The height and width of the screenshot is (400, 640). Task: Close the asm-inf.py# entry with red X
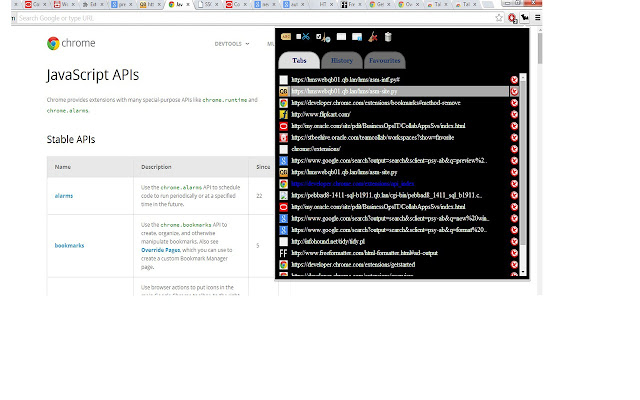(514, 80)
